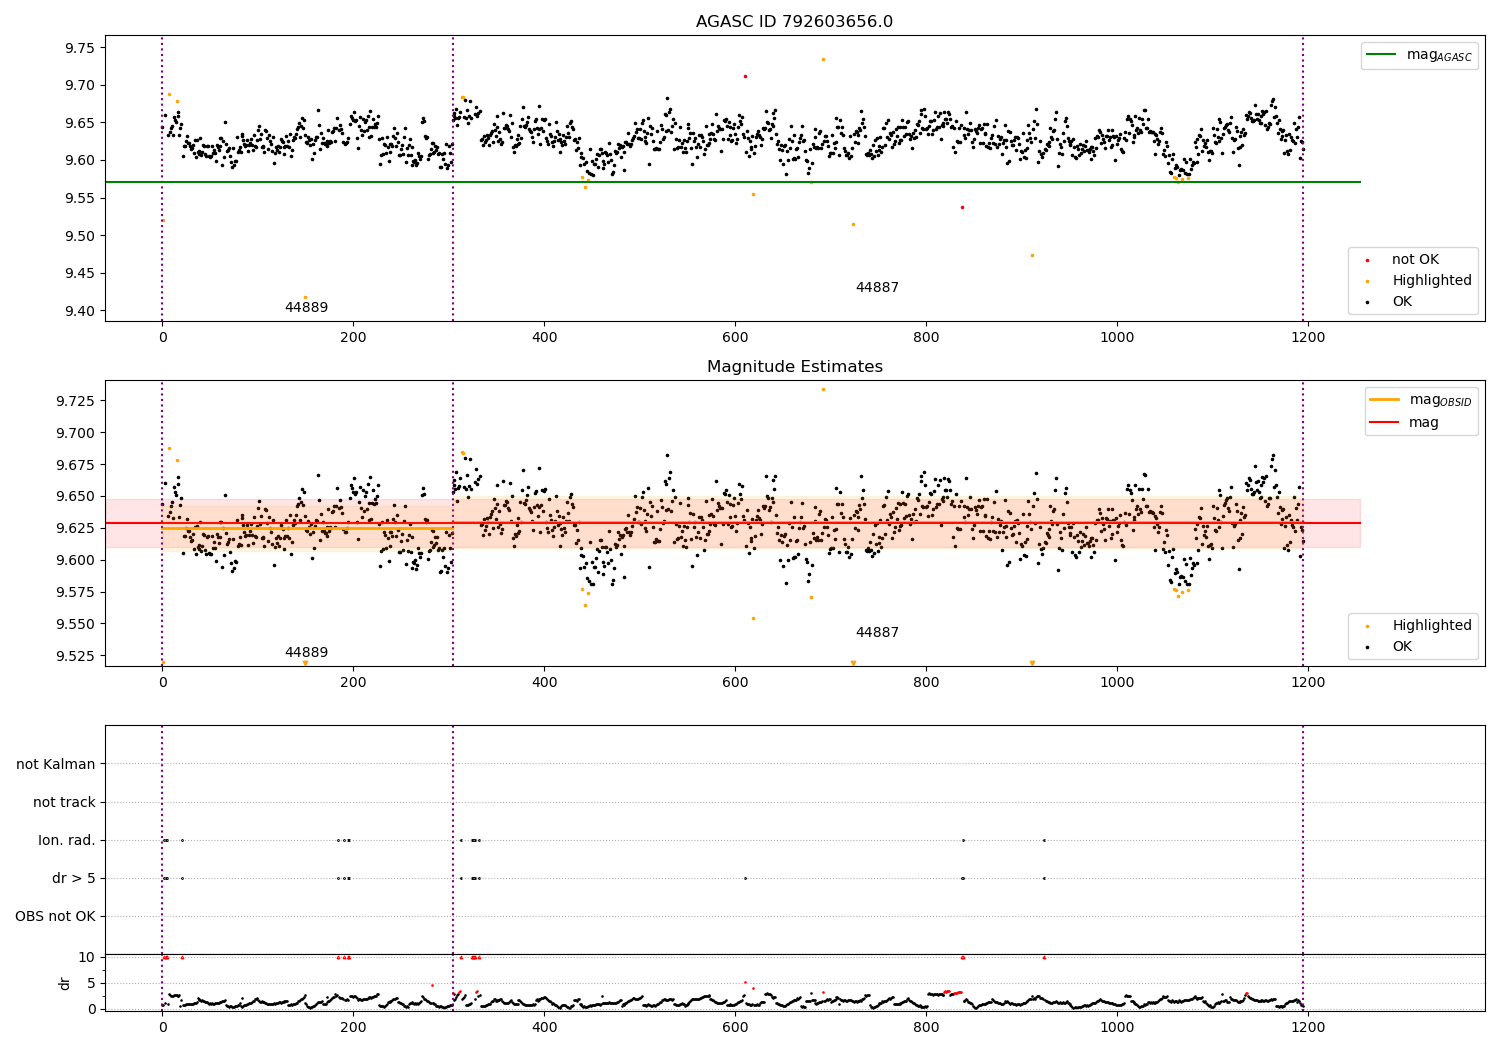The image size is (1500, 1050).
Task: Click the 'dr > 5' axis label
Action: (x=74, y=879)
